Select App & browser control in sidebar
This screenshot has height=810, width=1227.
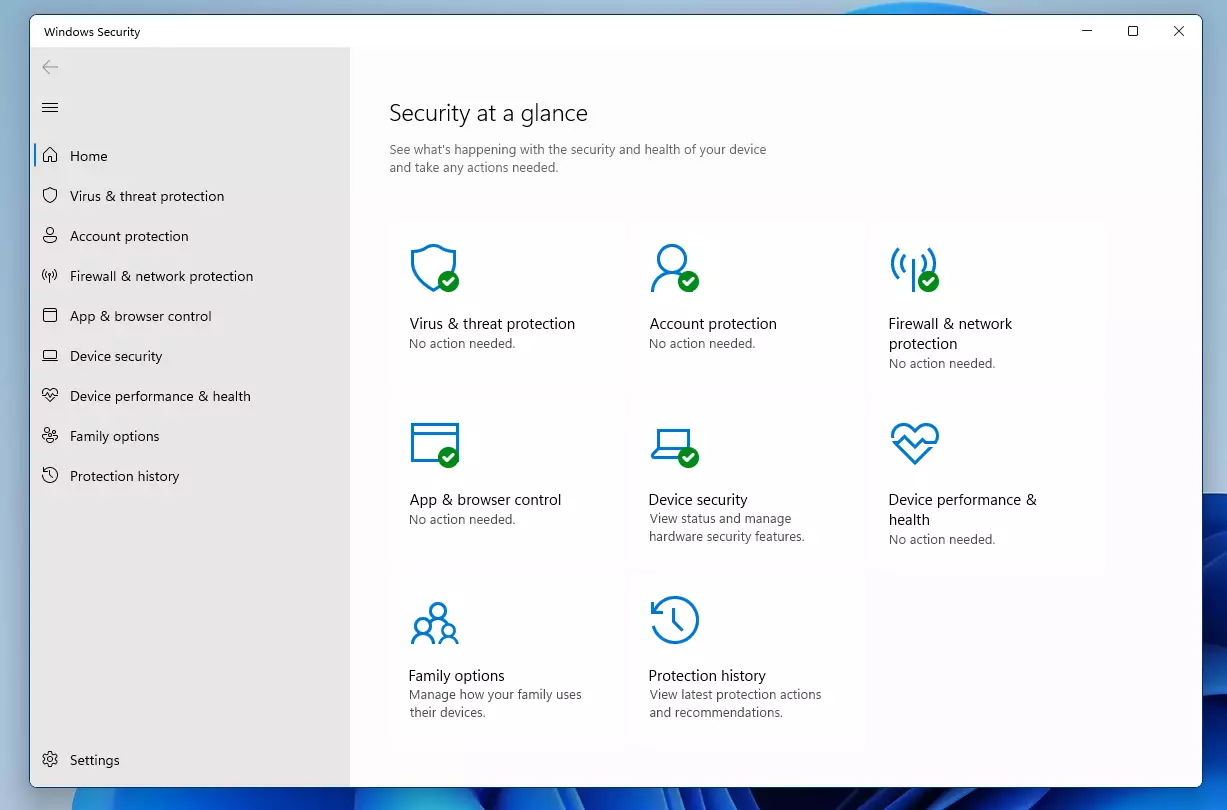coord(141,316)
